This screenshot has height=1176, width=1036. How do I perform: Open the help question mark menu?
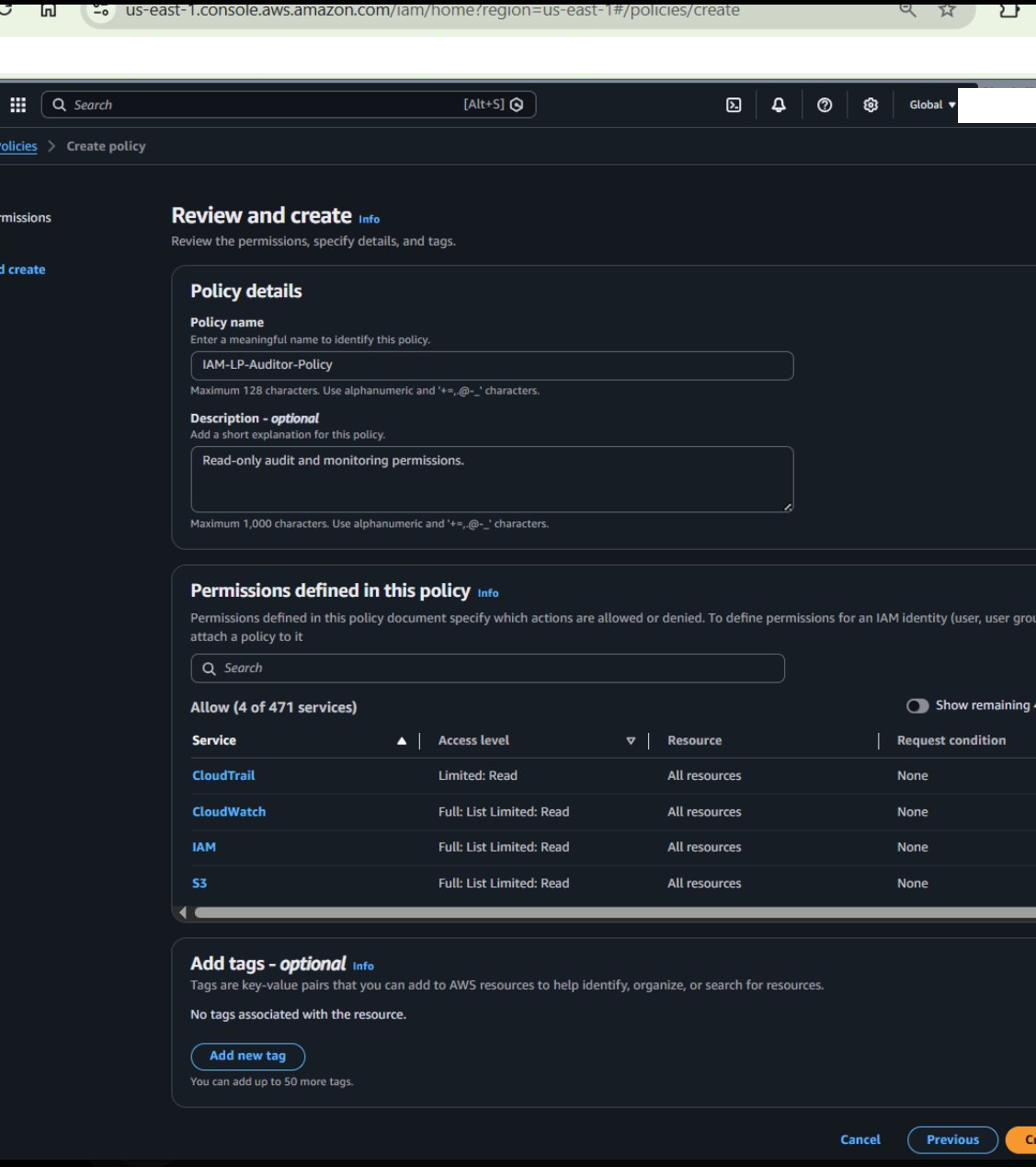824,105
